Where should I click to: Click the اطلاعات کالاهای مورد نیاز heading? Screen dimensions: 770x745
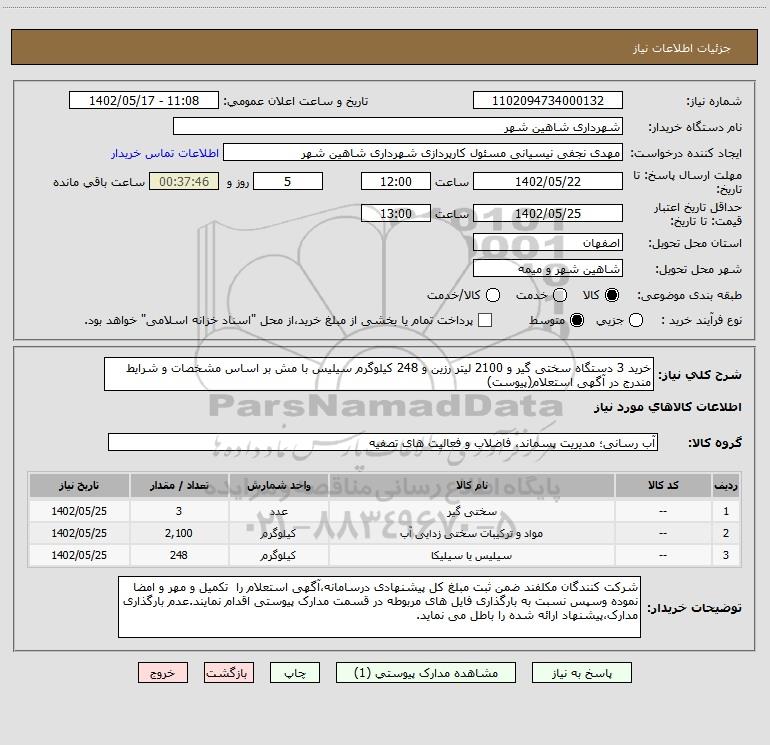(x=667, y=407)
